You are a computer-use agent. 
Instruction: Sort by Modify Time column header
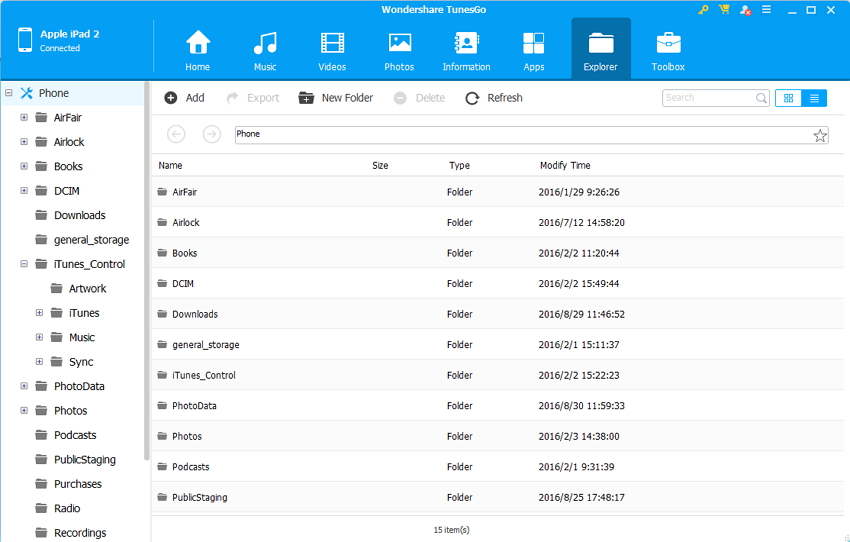(565, 165)
